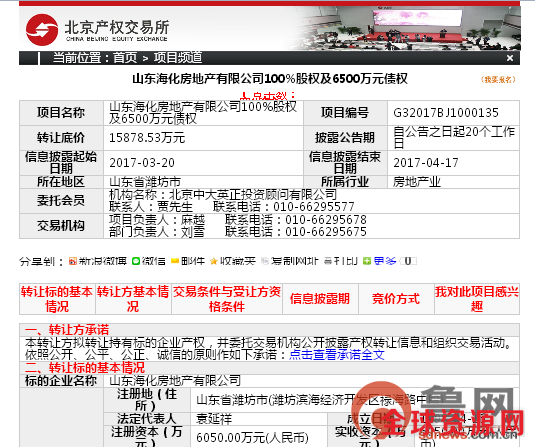Open the green plus more-sharing icon
Viewport: 535px width, 447px height.
click(x=367, y=261)
